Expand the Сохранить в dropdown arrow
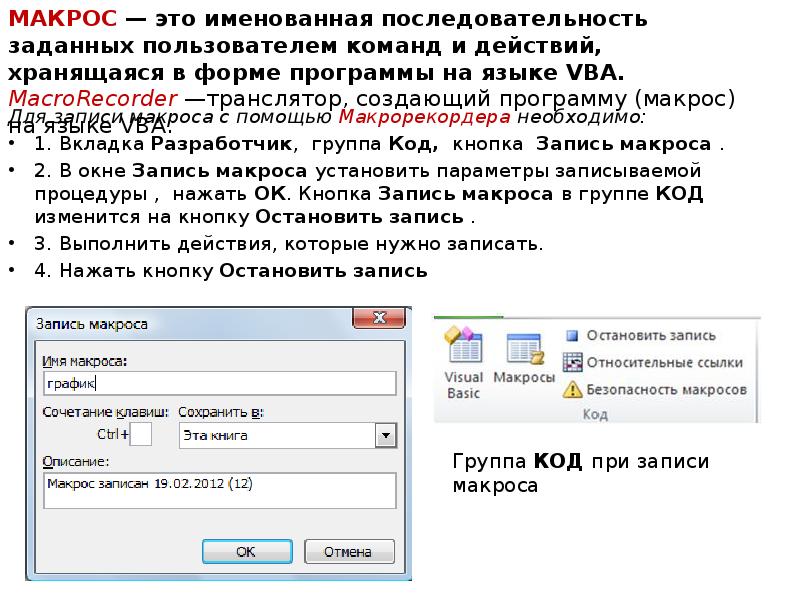The height and width of the screenshot is (600, 800). coord(384,435)
